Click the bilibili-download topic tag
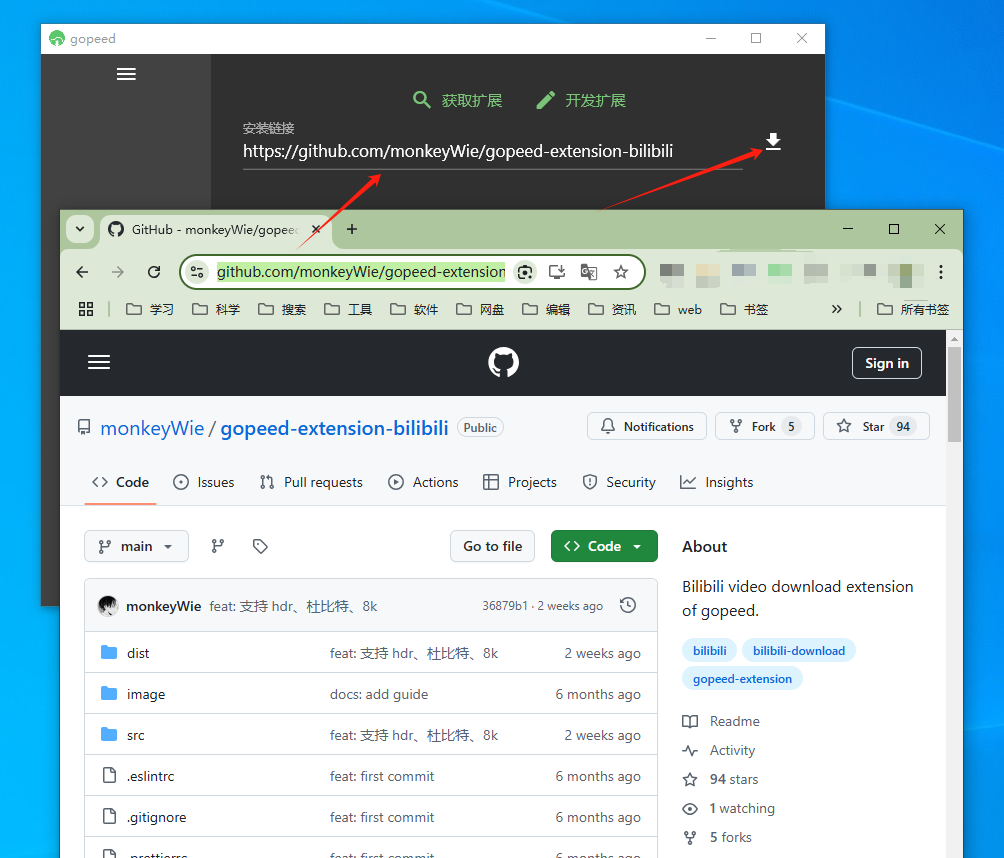 pyautogui.click(x=798, y=651)
